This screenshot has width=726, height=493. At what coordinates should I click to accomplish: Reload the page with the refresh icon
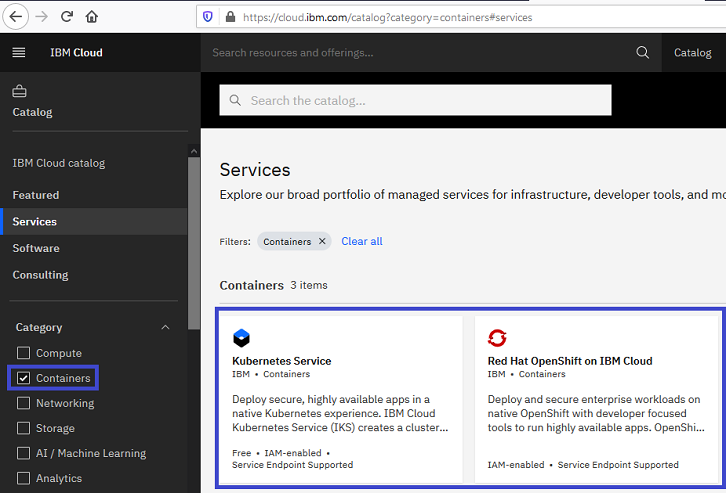(x=67, y=17)
